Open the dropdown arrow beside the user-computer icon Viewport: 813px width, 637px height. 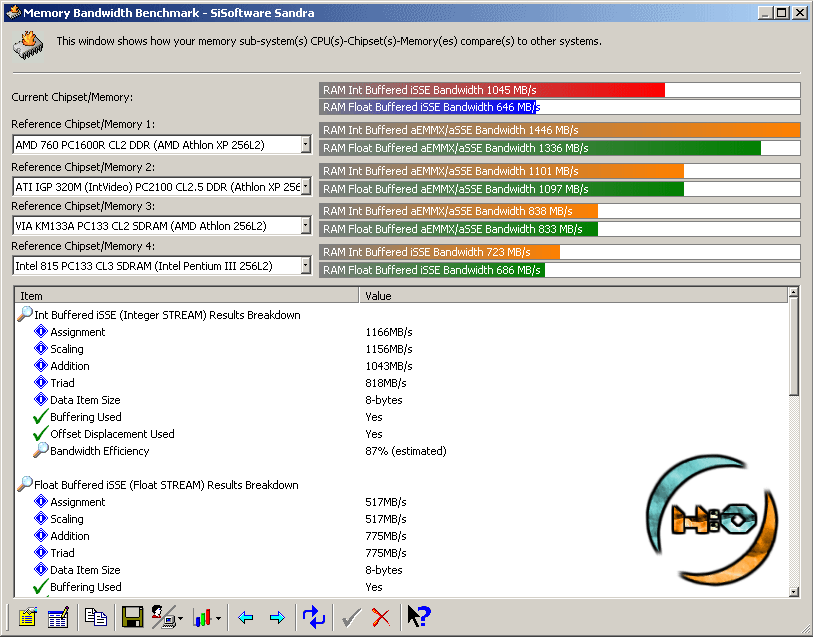(x=180, y=618)
